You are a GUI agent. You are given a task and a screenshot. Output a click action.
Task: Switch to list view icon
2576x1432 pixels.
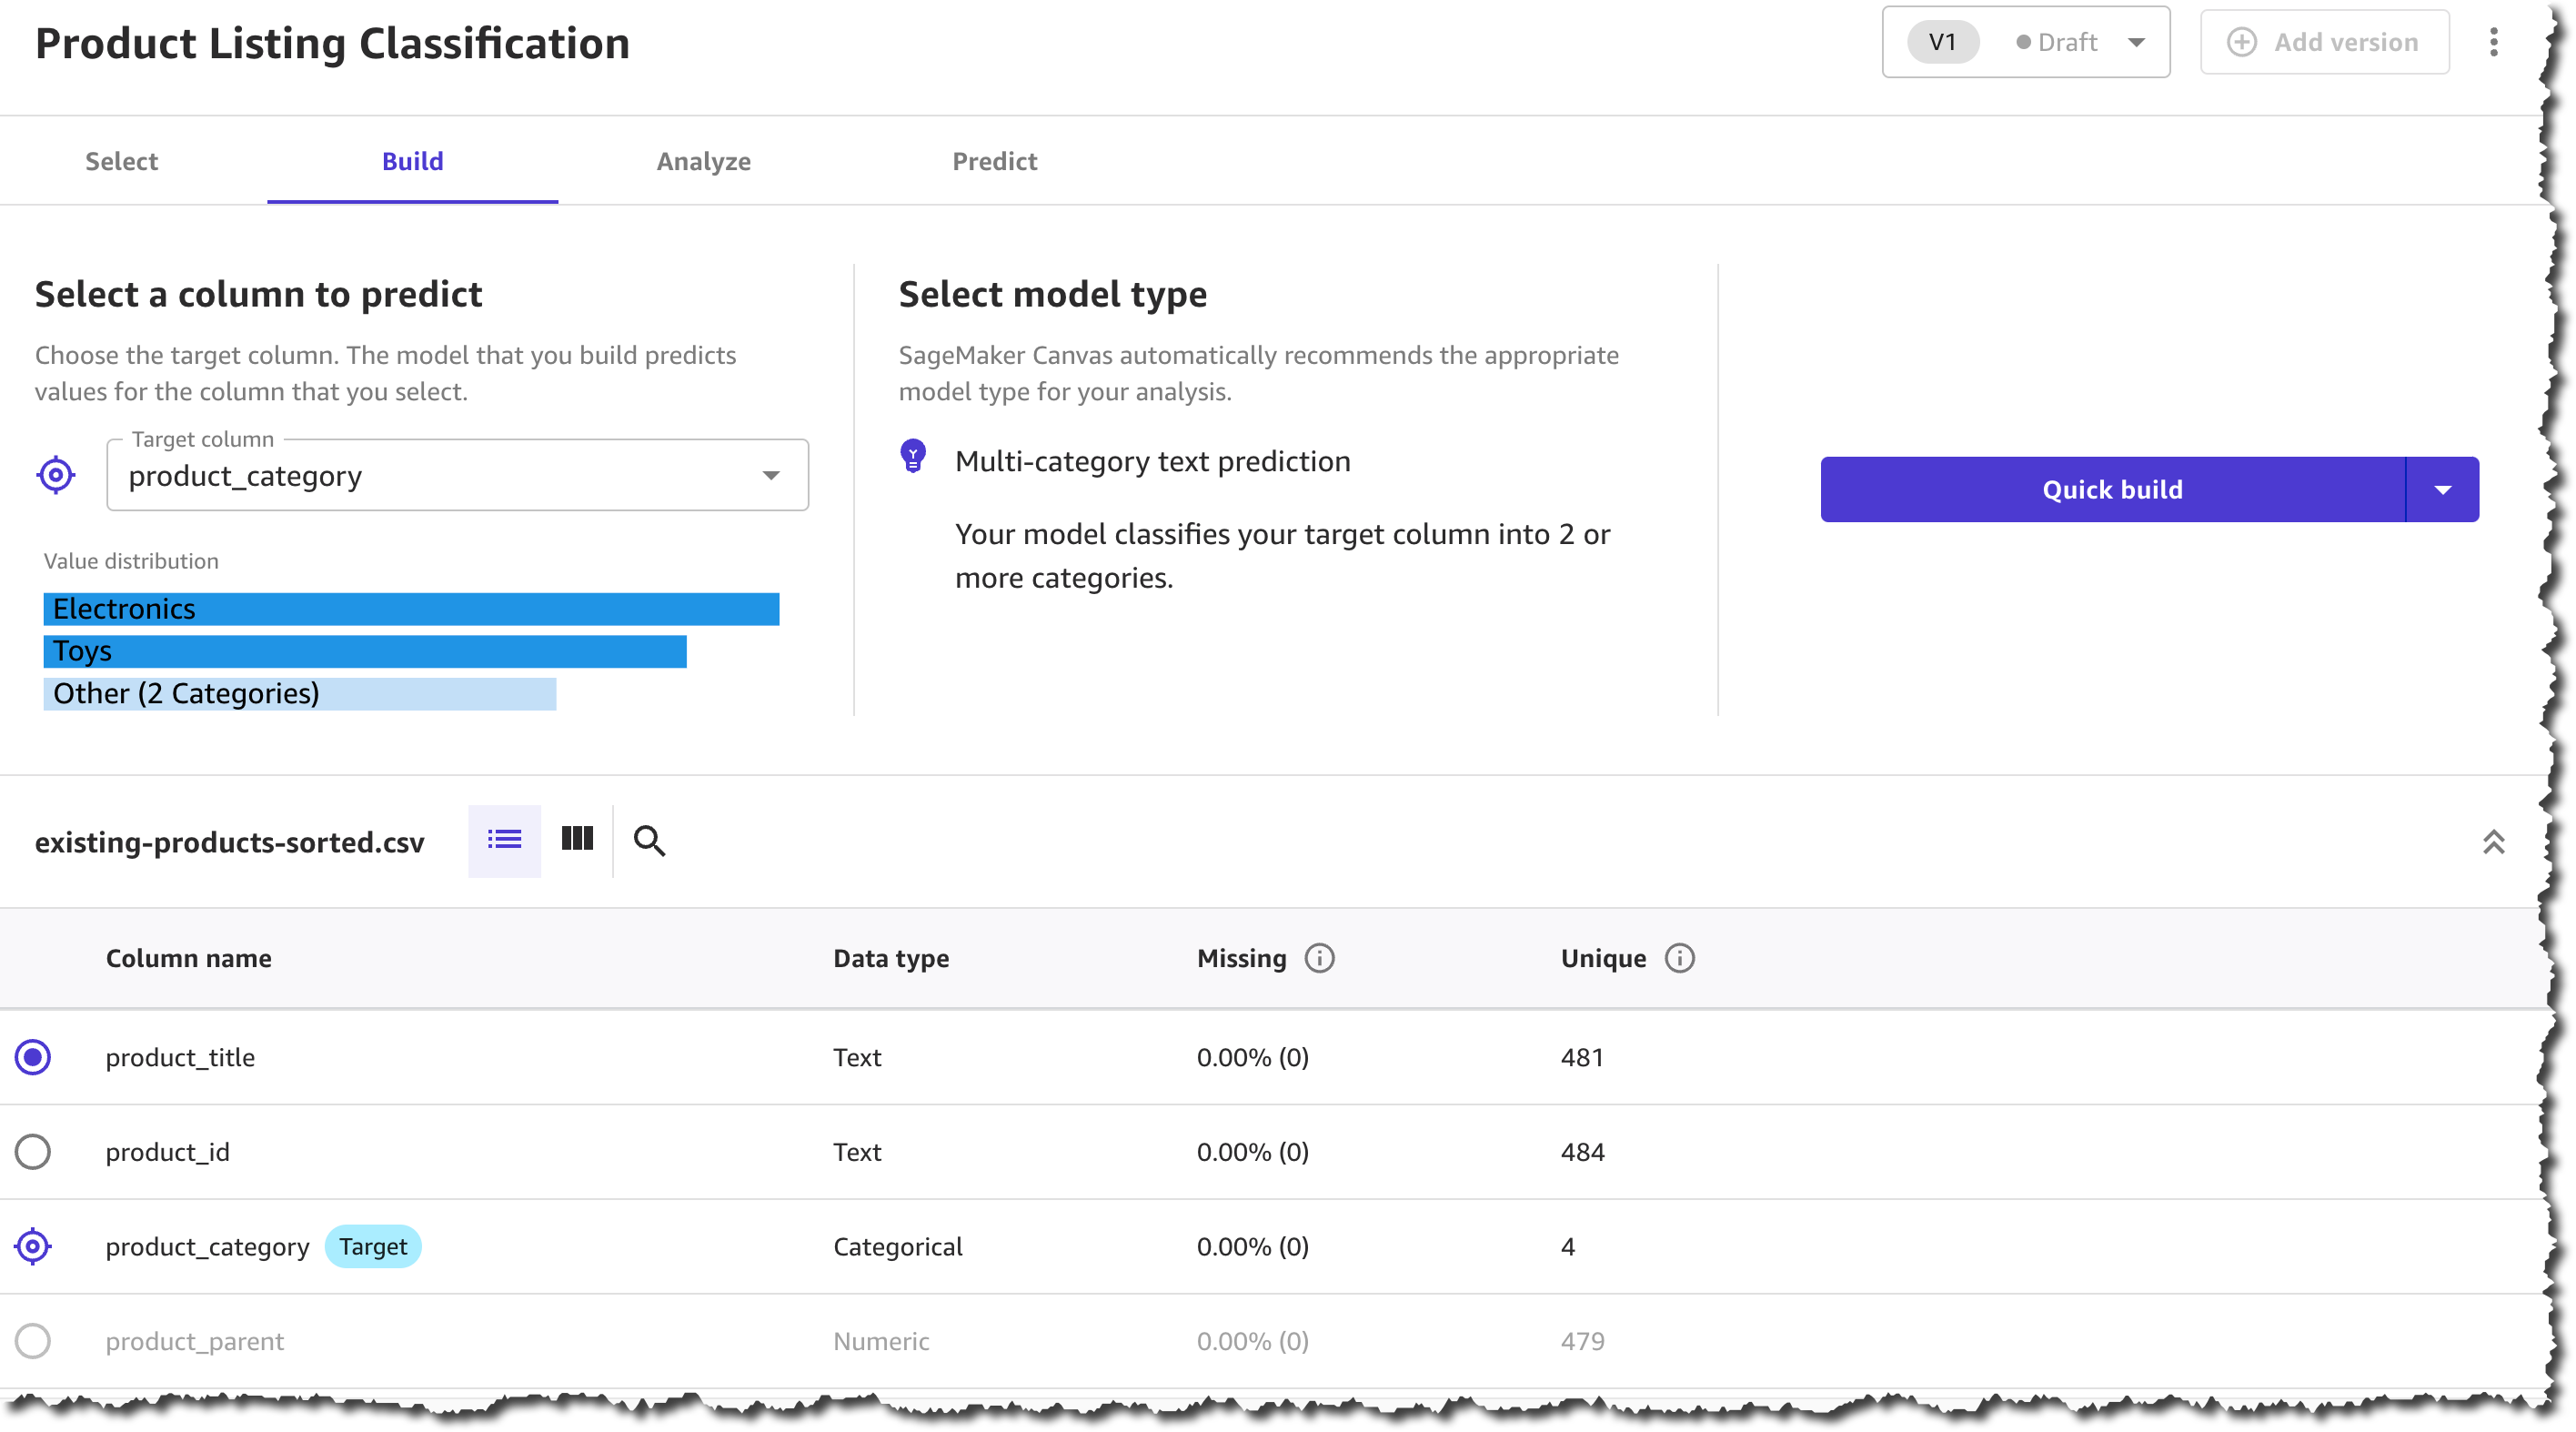pyautogui.click(x=504, y=840)
